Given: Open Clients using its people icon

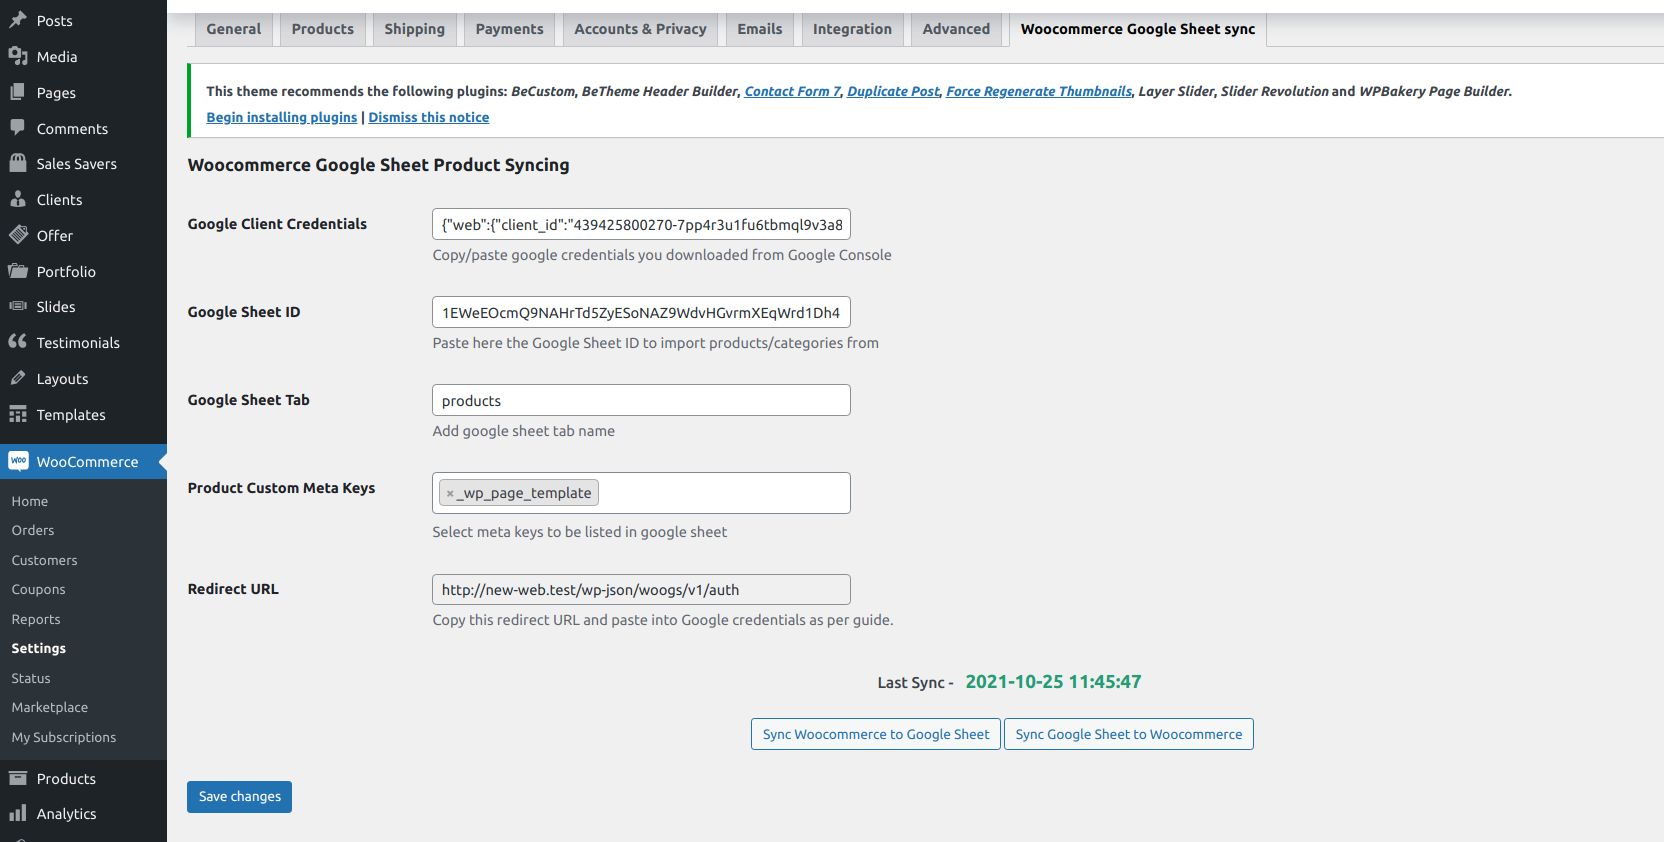Looking at the screenshot, I should (x=18, y=199).
